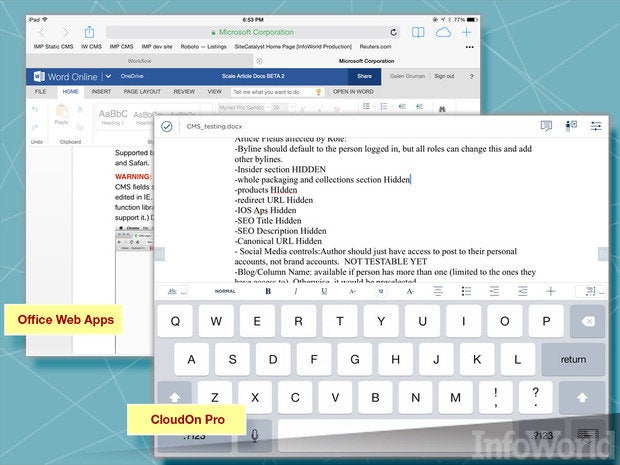Select the Heading 1 style
The height and width of the screenshot is (465, 620).
[x=113, y=117]
